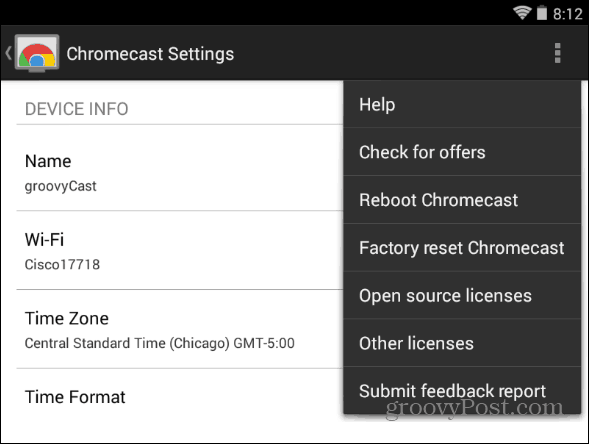Open the Open source licenses entry
Screen dimensions: 589x444
(462, 295)
